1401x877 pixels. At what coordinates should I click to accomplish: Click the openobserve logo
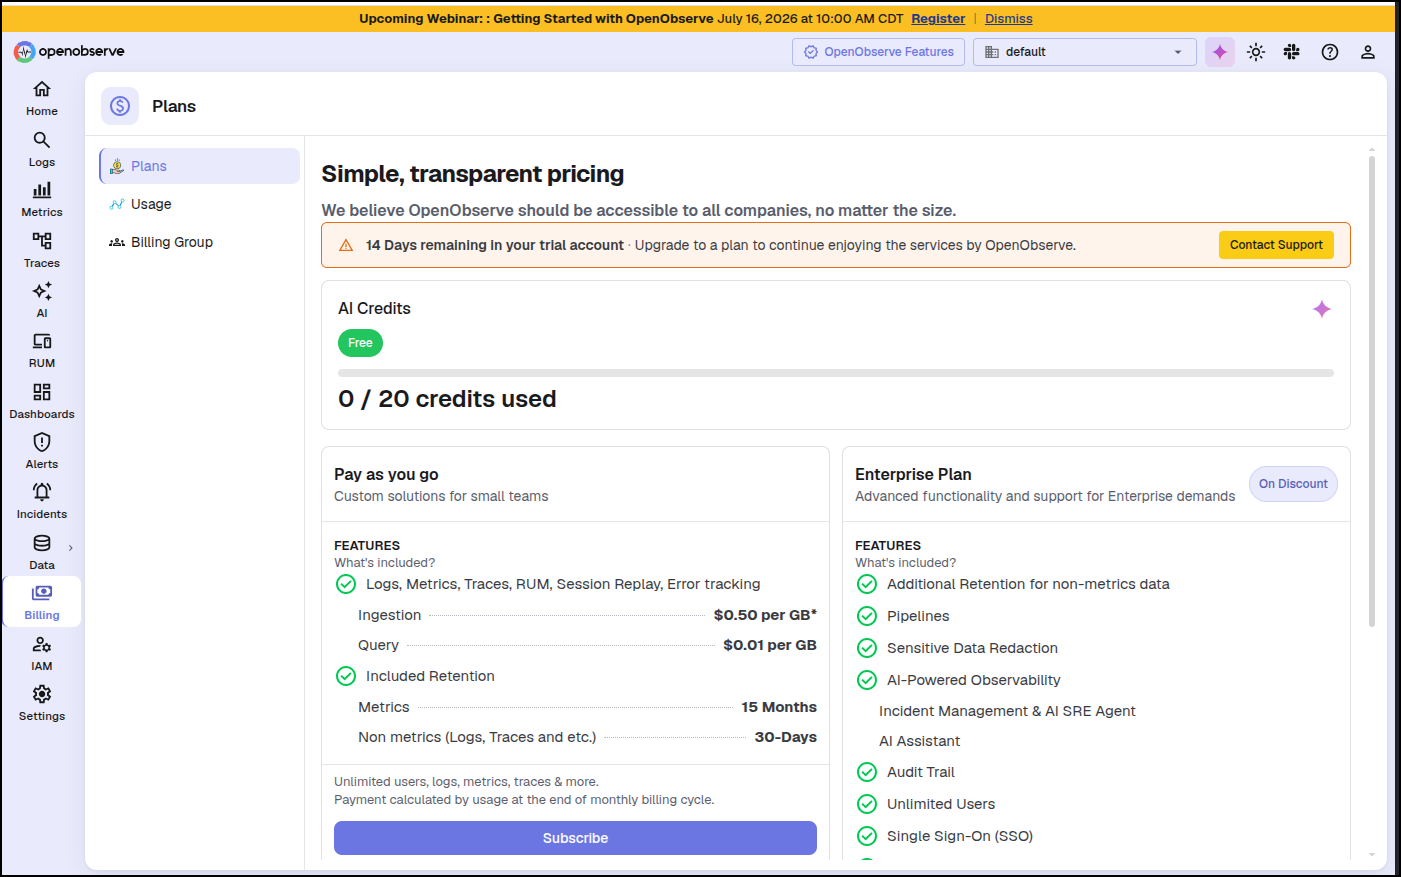69,52
